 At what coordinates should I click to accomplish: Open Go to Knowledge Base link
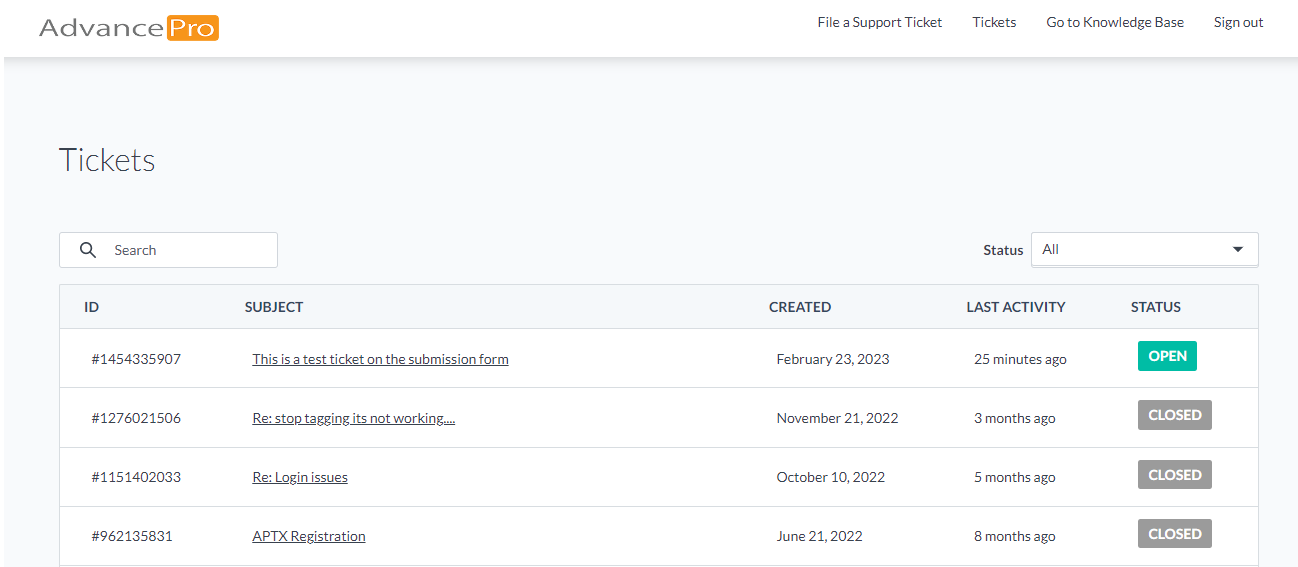coord(1115,22)
